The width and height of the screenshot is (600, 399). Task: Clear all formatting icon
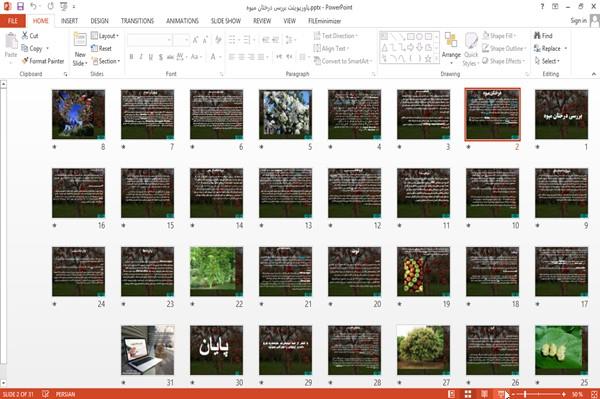click(218, 39)
